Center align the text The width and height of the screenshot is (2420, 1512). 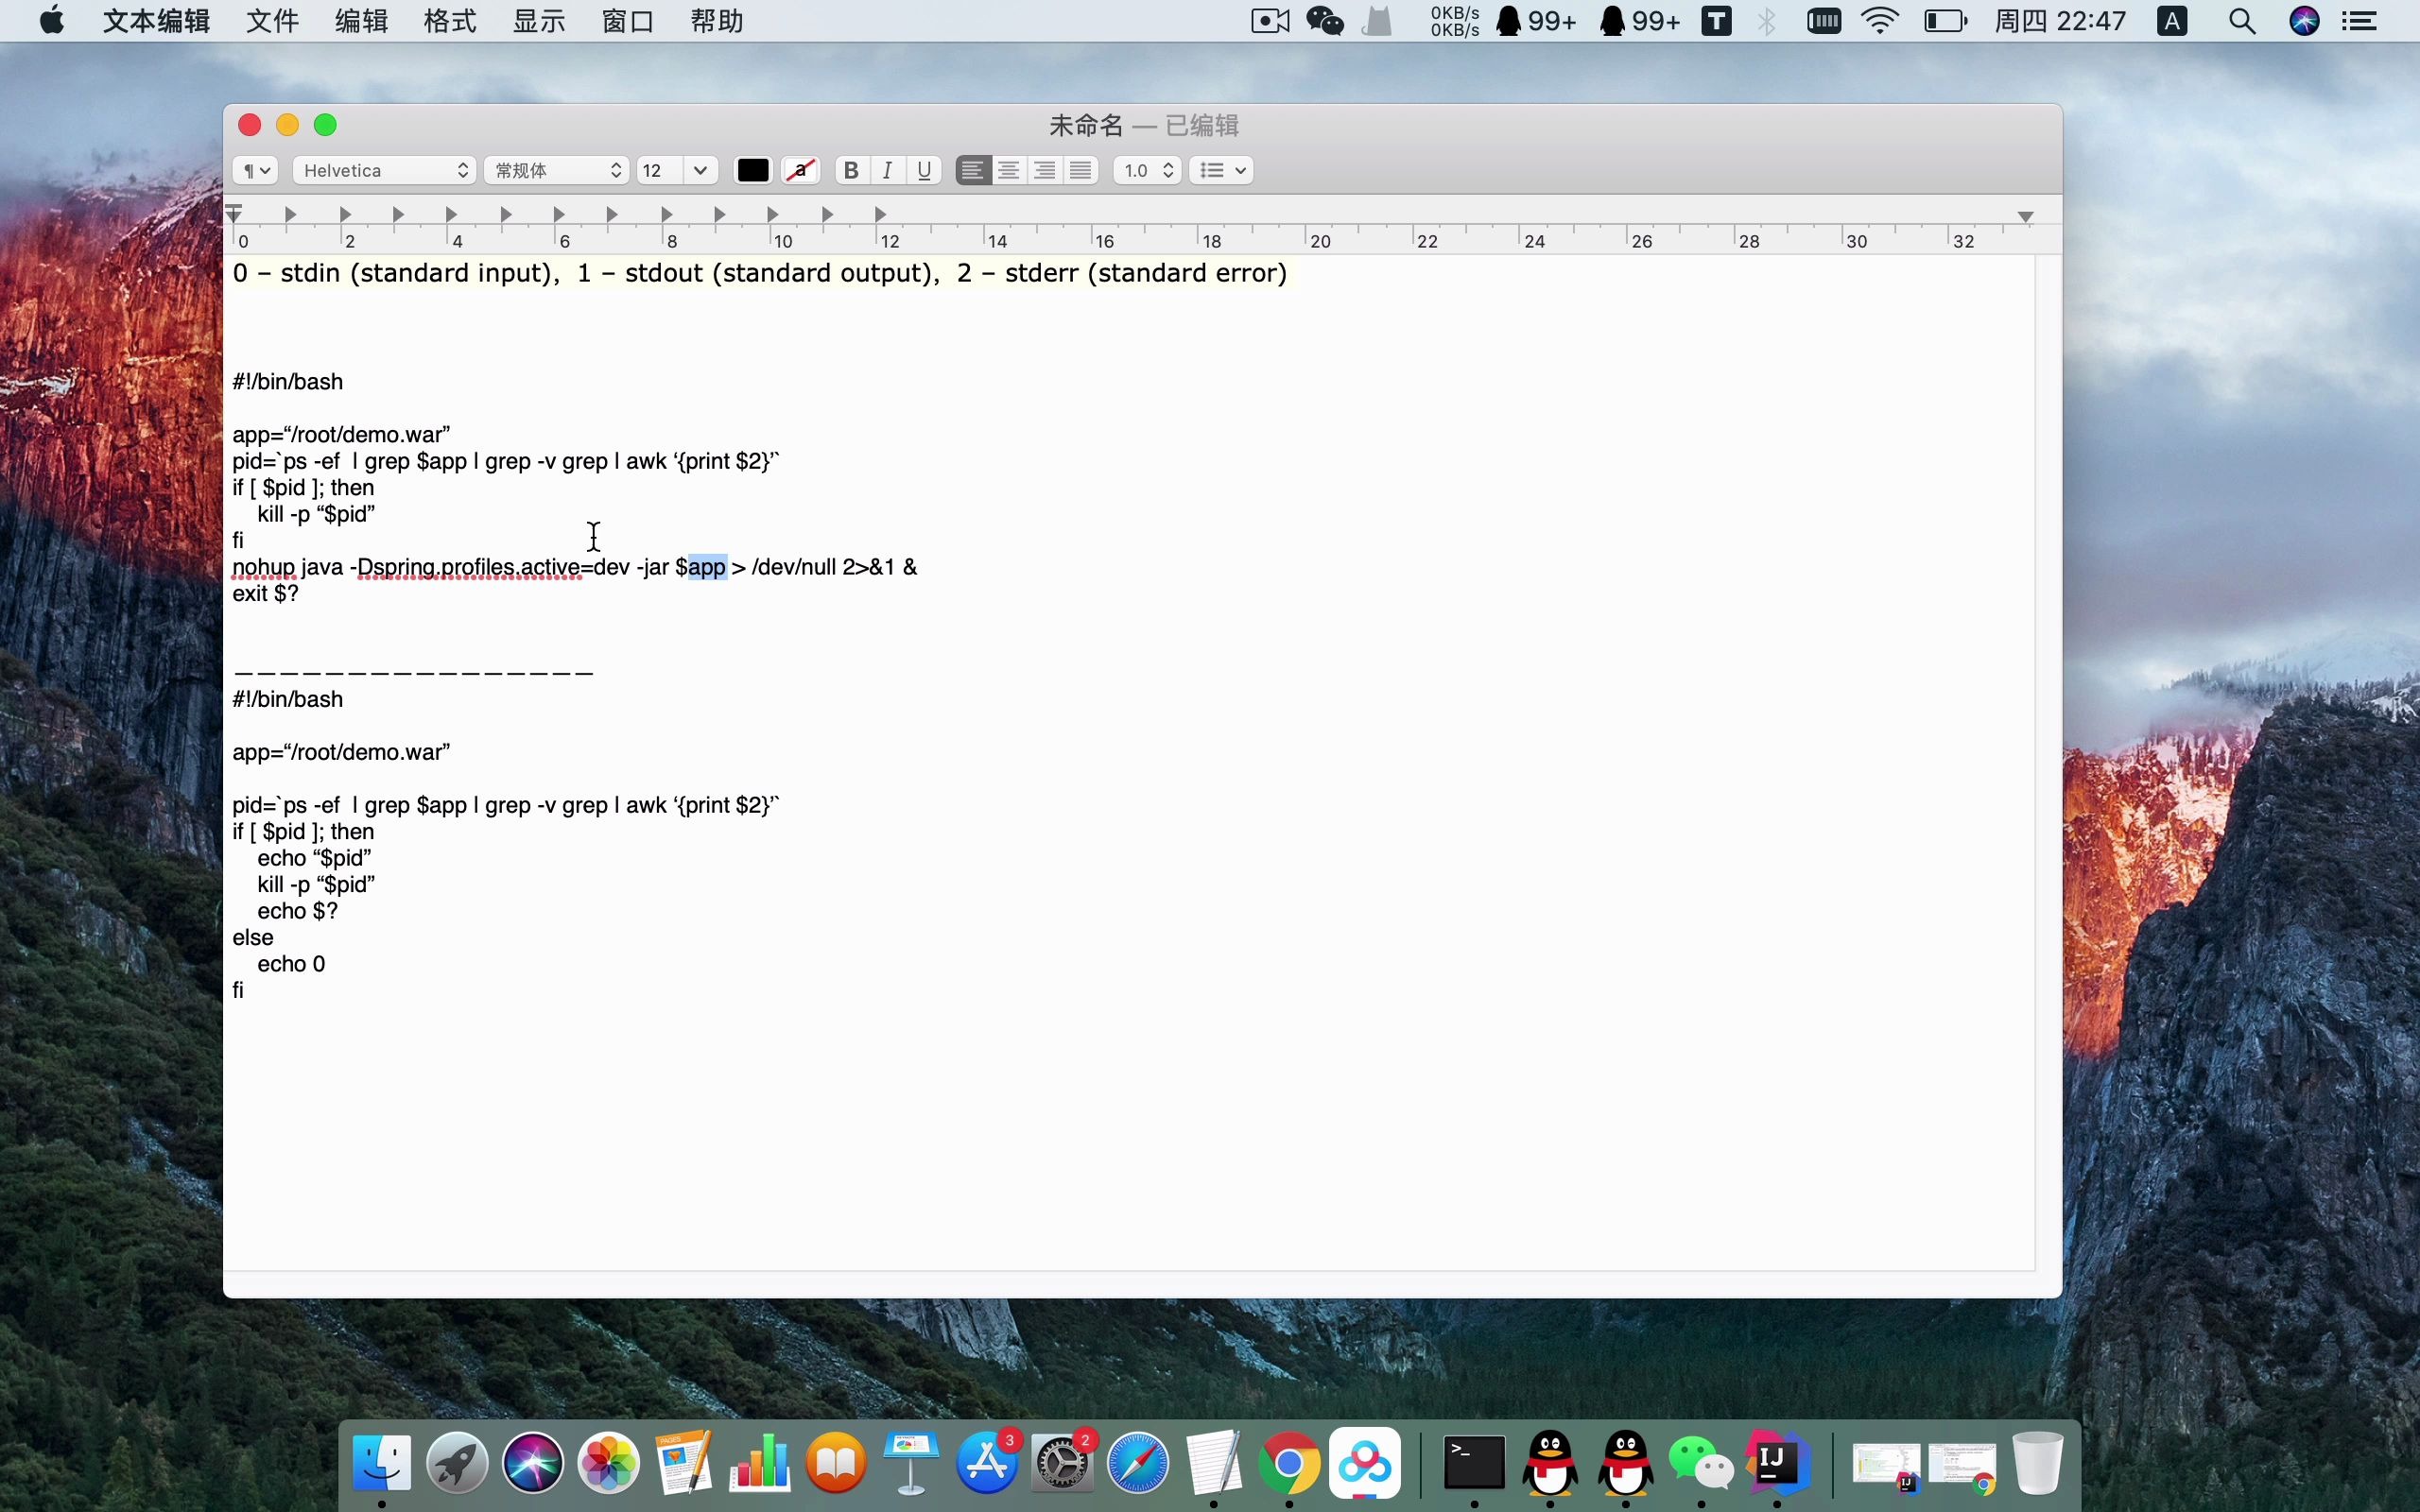click(x=1008, y=170)
